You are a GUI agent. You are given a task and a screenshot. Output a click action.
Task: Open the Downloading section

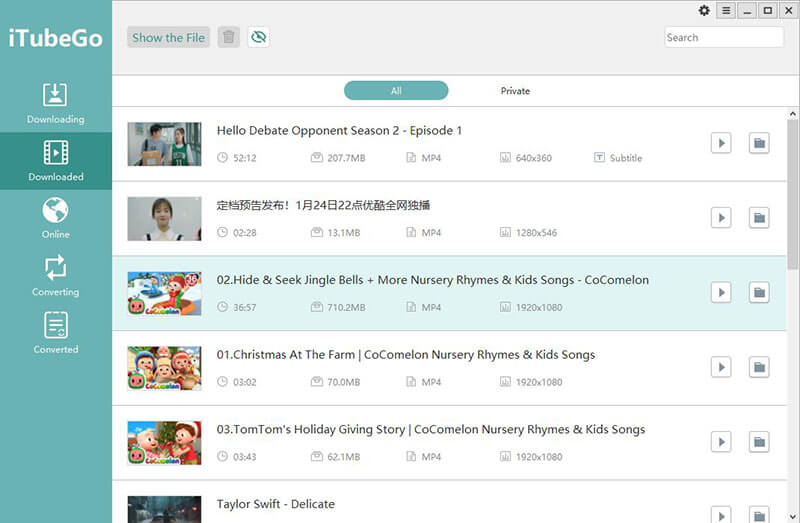click(56, 104)
